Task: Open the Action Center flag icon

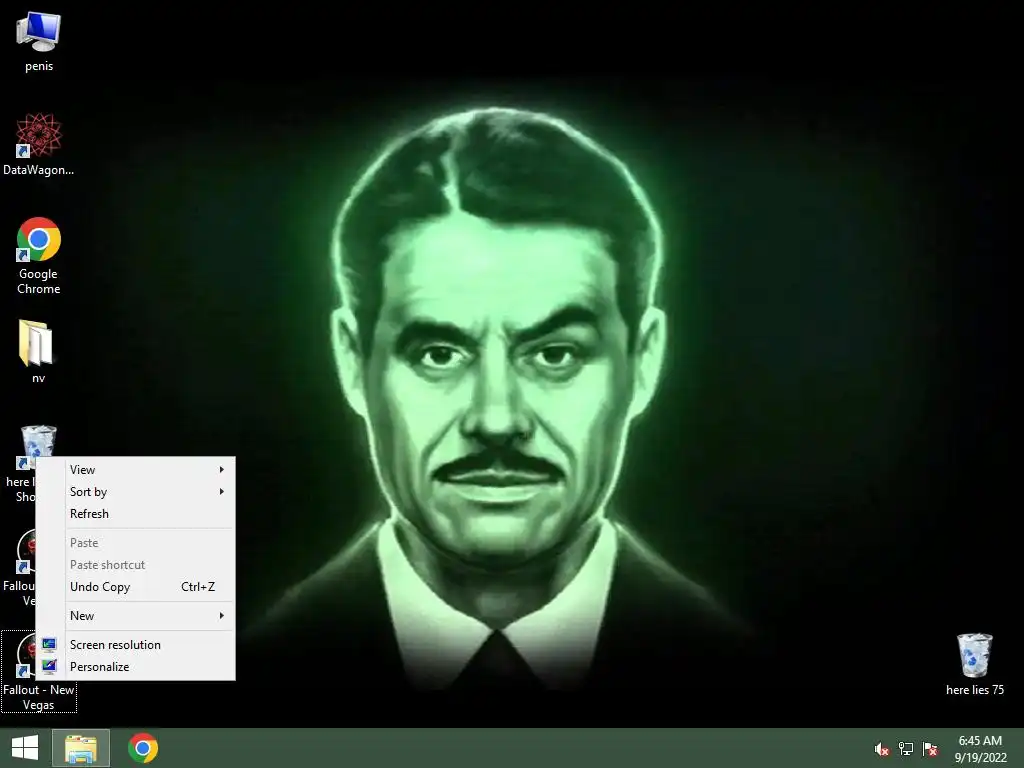Action: (x=930, y=749)
